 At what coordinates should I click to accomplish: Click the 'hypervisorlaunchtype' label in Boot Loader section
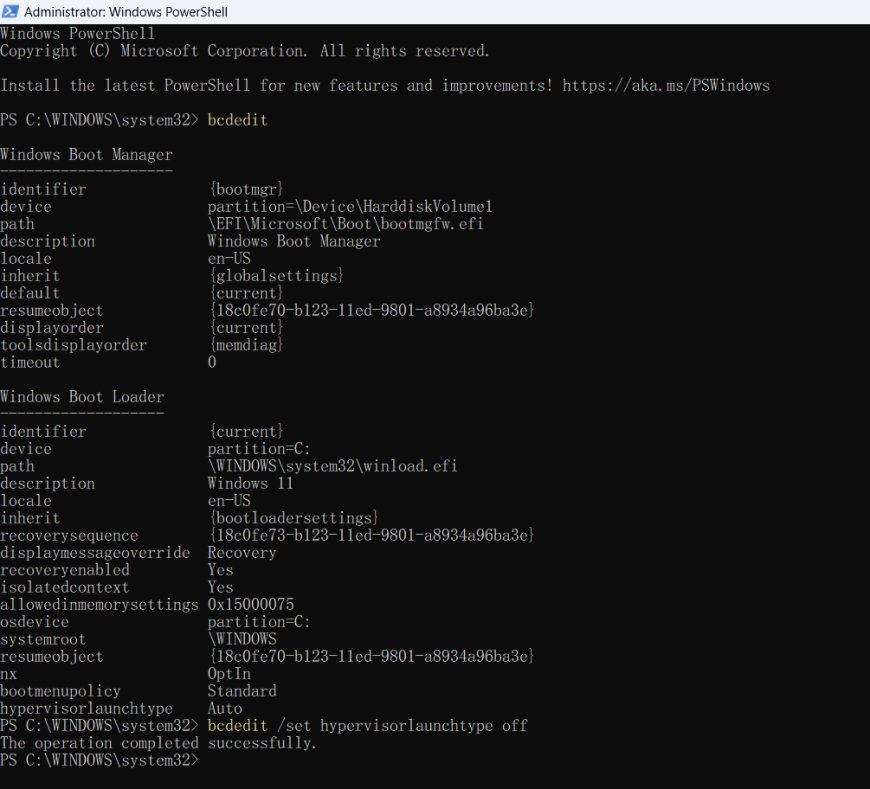pos(87,709)
